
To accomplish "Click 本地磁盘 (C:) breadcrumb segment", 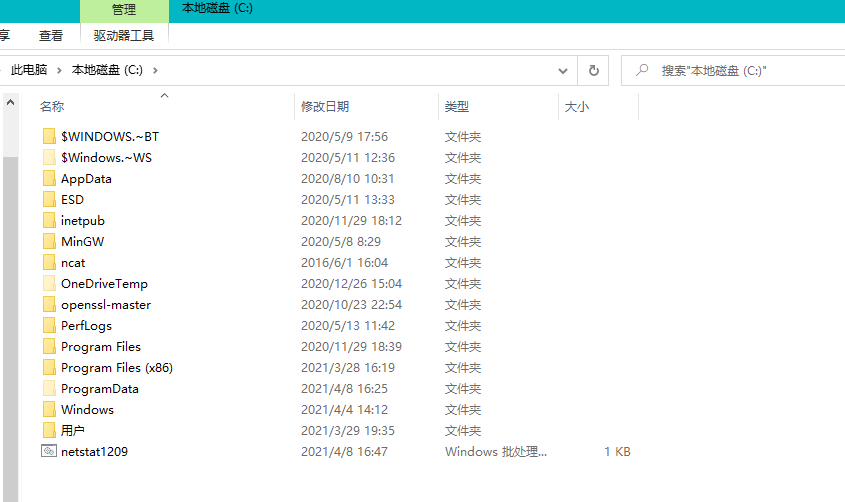I will [x=107, y=70].
